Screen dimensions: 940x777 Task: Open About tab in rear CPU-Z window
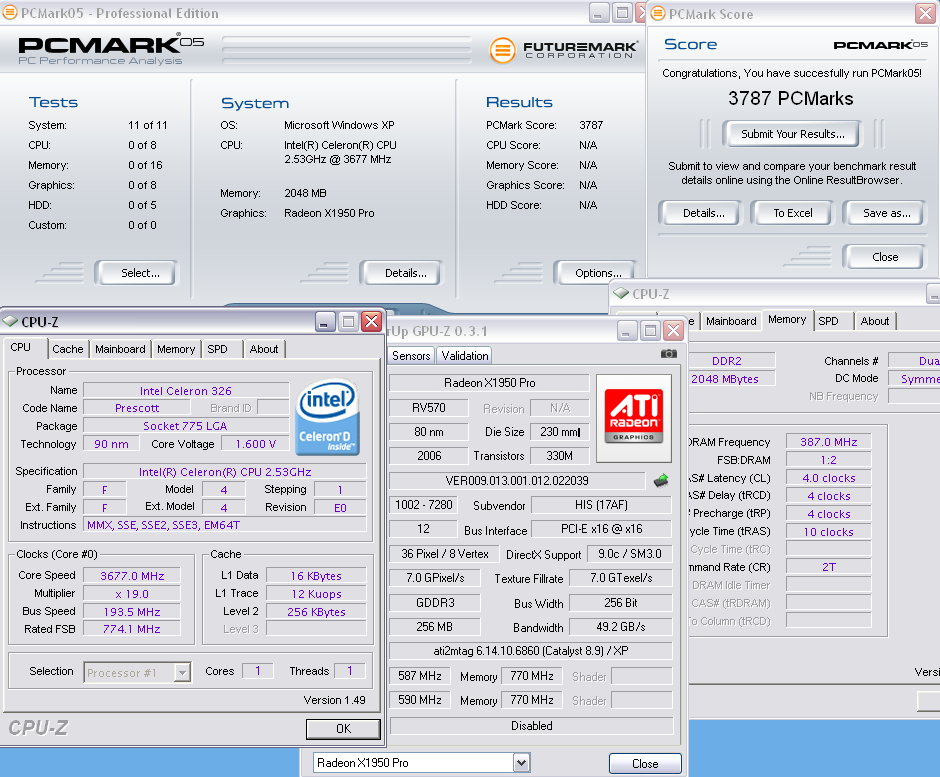click(x=875, y=321)
